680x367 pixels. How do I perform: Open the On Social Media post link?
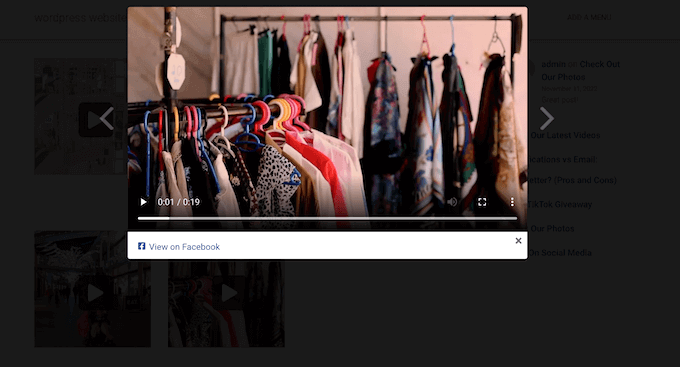[x=560, y=253]
